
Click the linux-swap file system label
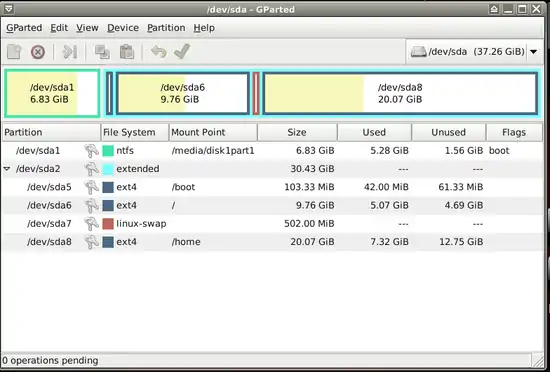(x=141, y=224)
